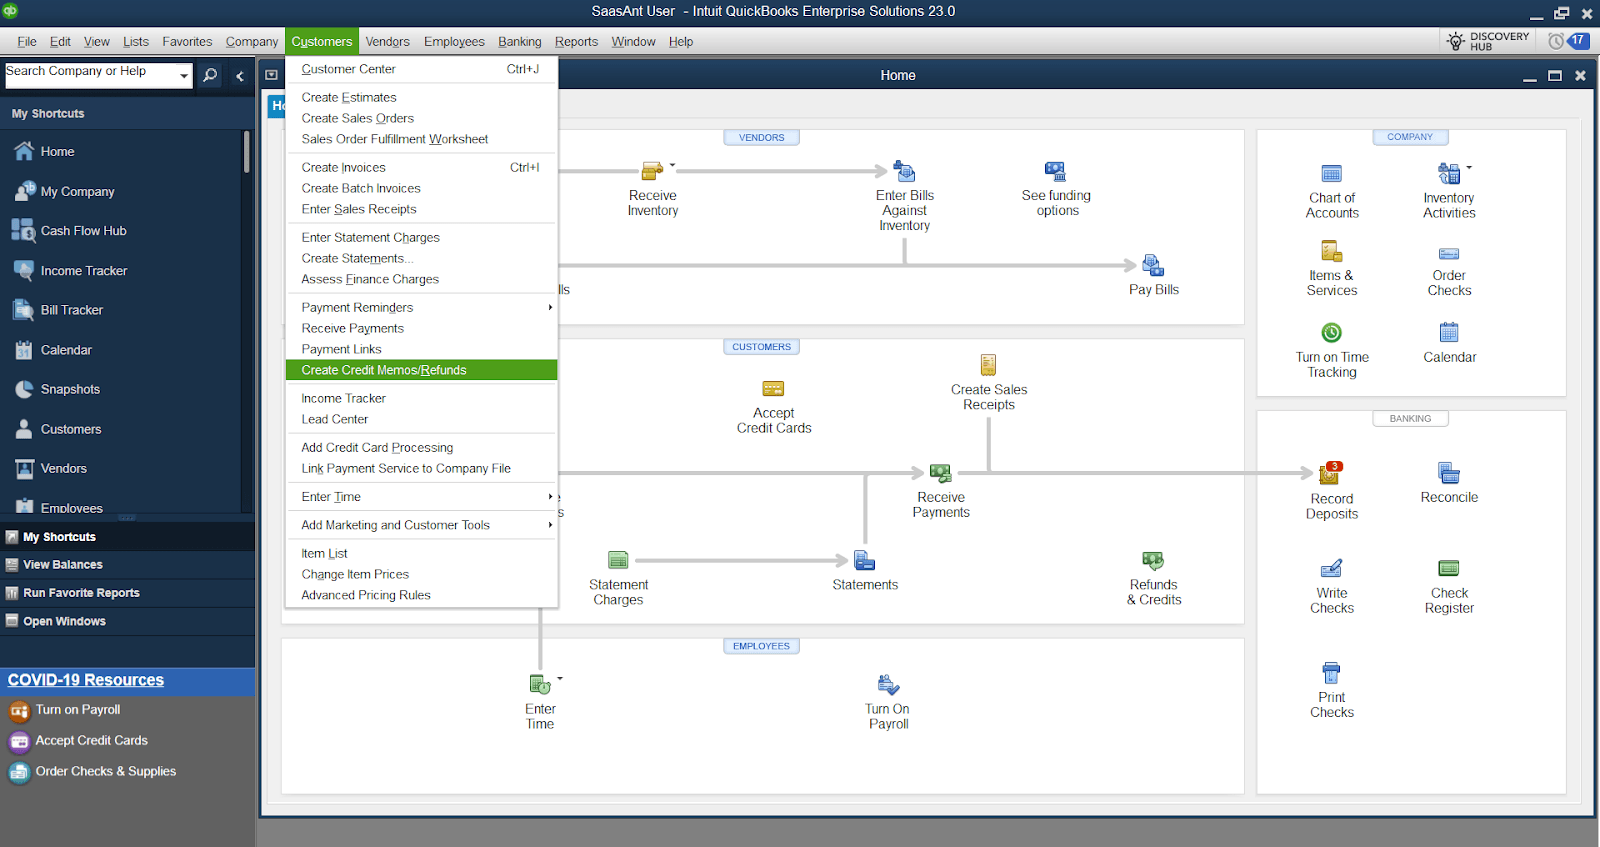
Task: Open Turn On Payroll workflow icon
Action: click(888, 685)
